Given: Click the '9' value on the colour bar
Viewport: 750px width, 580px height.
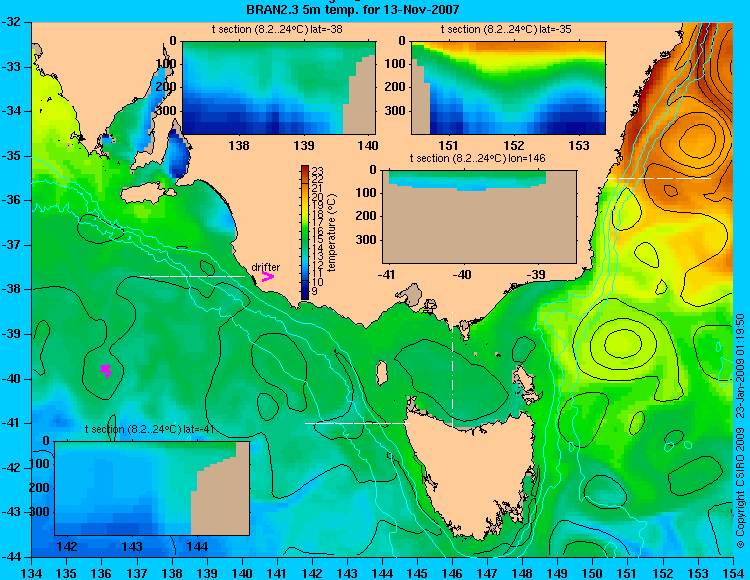Looking at the screenshot, I should tap(314, 291).
